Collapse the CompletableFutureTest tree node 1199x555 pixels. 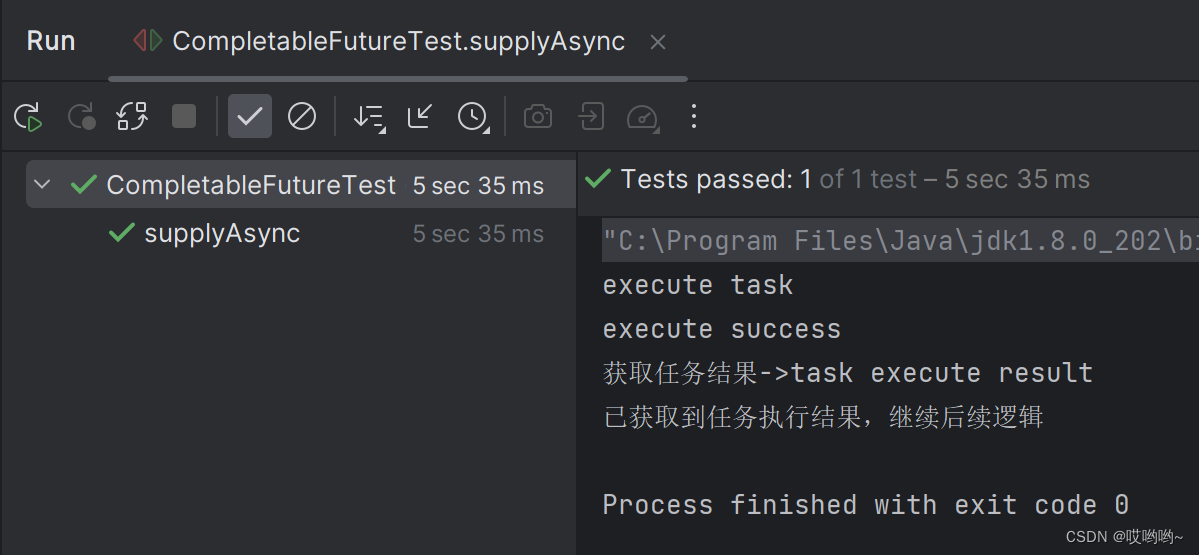[x=42, y=185]
